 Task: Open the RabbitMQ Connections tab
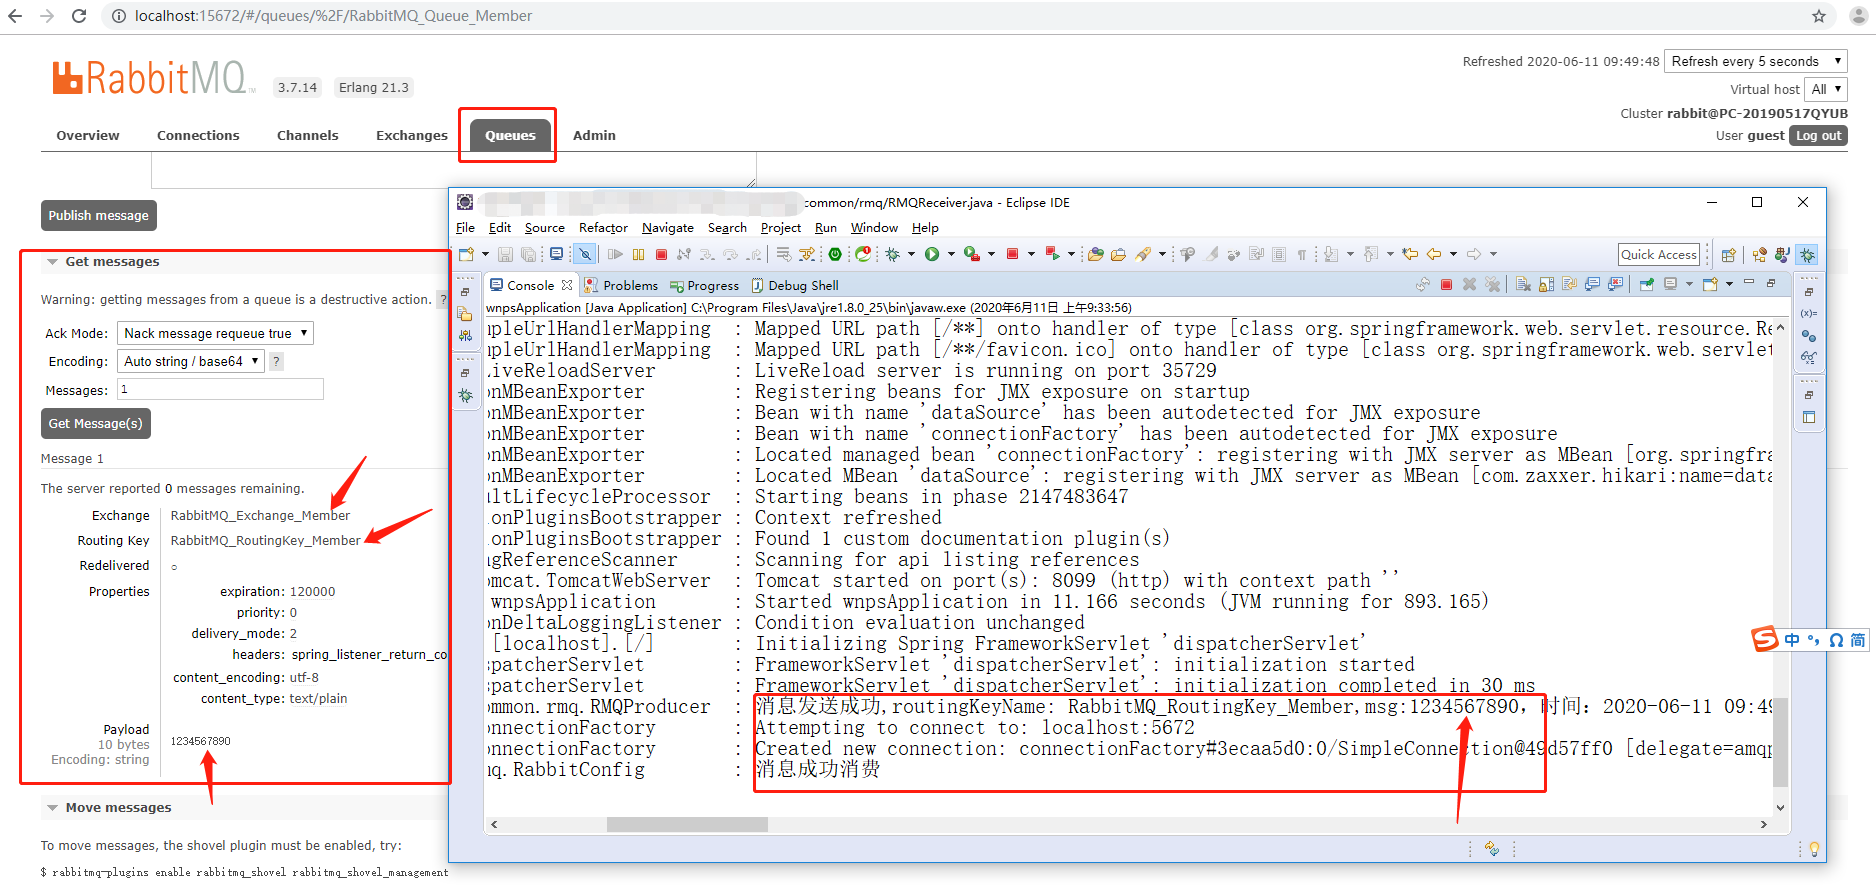click(x=198, y=135)
